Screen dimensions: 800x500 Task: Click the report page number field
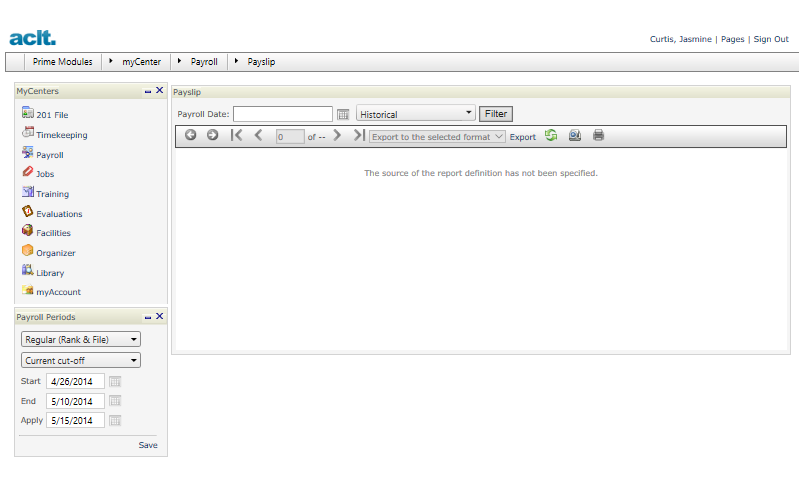[290, 137]
